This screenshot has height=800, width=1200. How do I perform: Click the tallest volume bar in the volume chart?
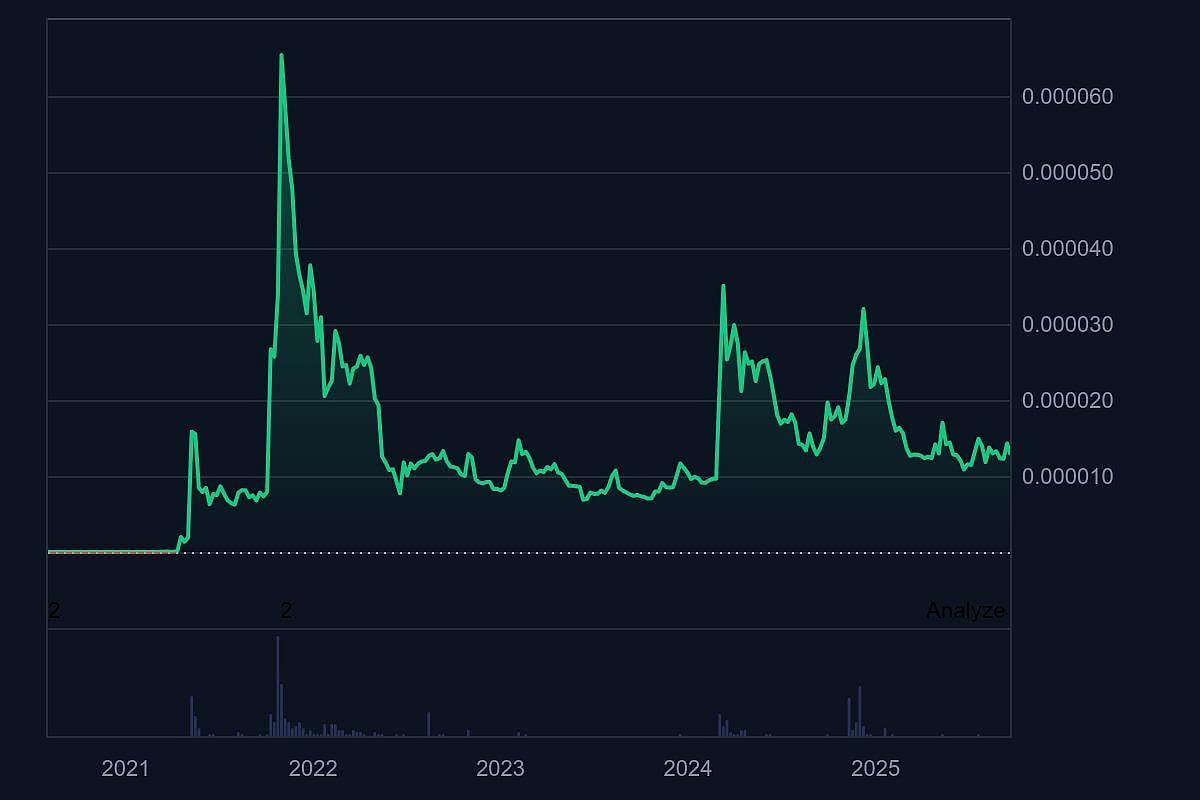(x=278, y=686)
